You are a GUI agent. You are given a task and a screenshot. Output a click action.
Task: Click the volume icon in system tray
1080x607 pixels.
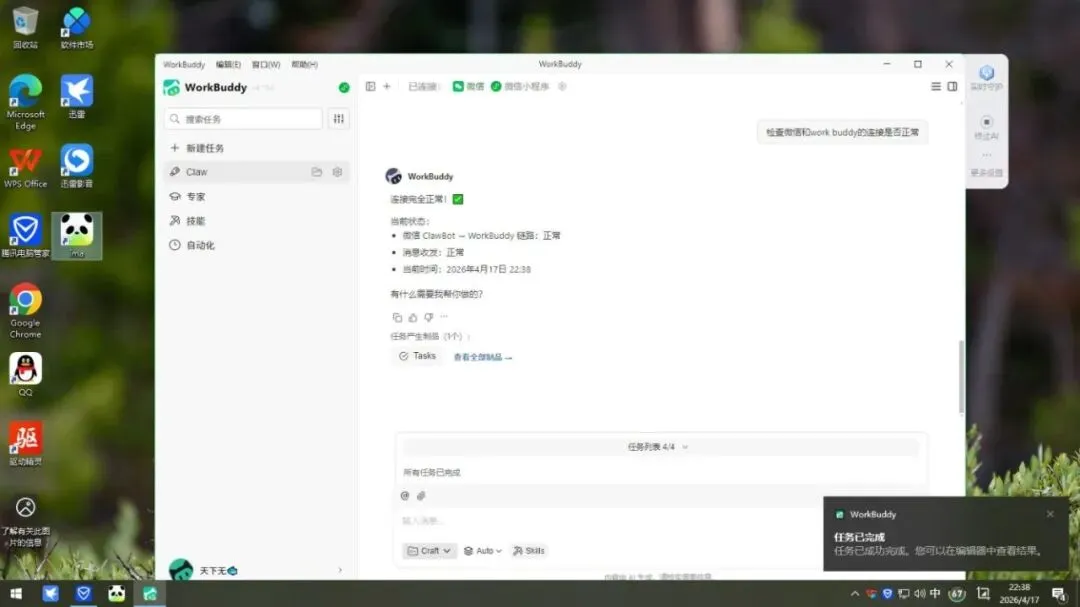[x=920, y=593]
